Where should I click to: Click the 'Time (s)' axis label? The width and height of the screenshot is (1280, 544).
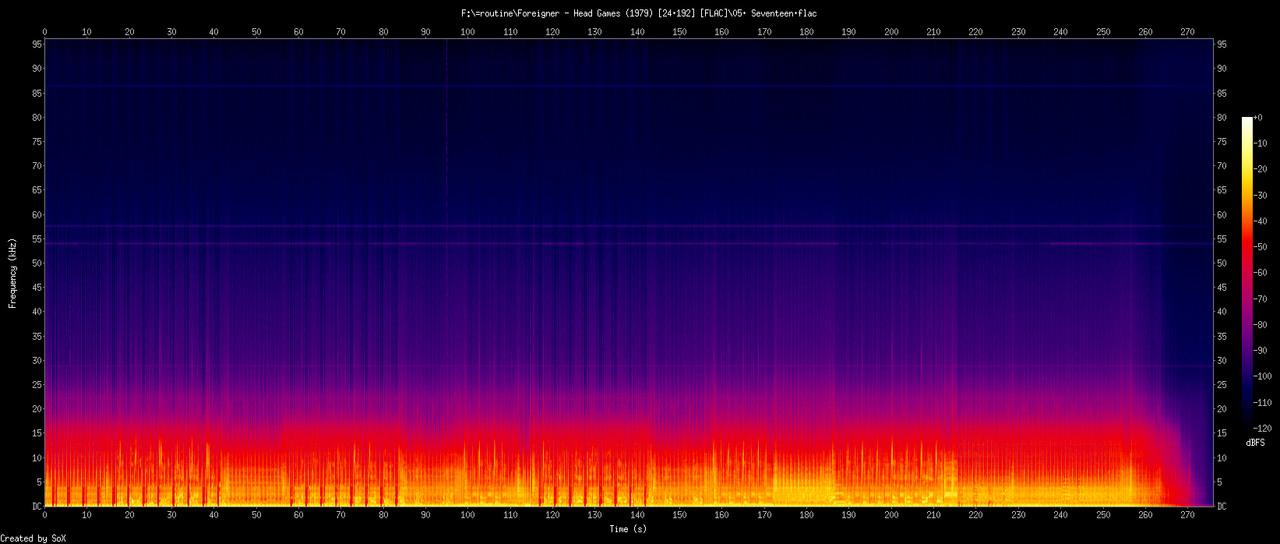628,528
